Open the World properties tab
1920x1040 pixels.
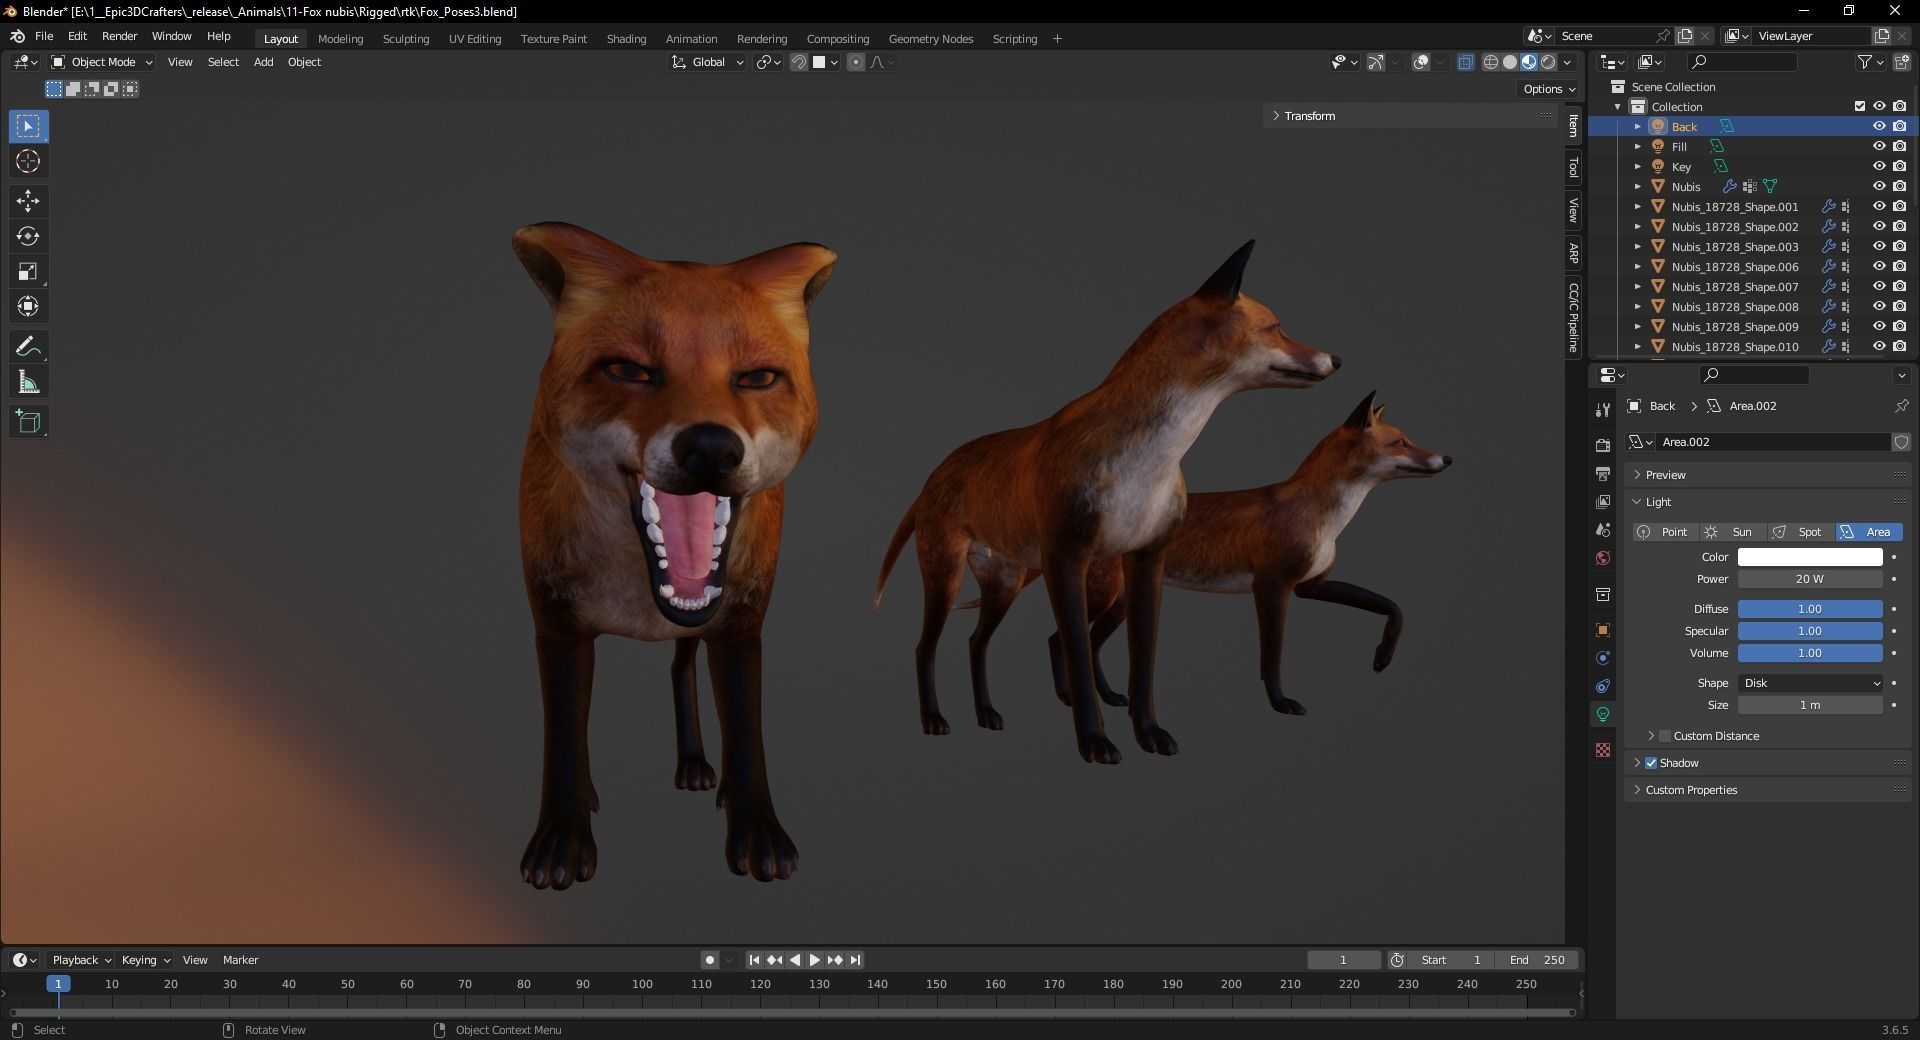[1603, 557]
